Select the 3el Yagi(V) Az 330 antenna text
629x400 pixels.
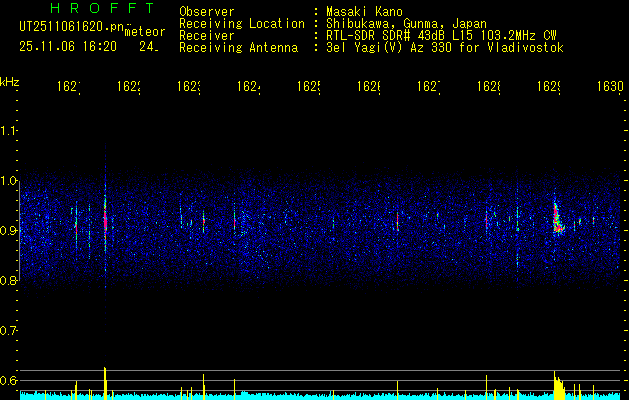pos(445,48)
